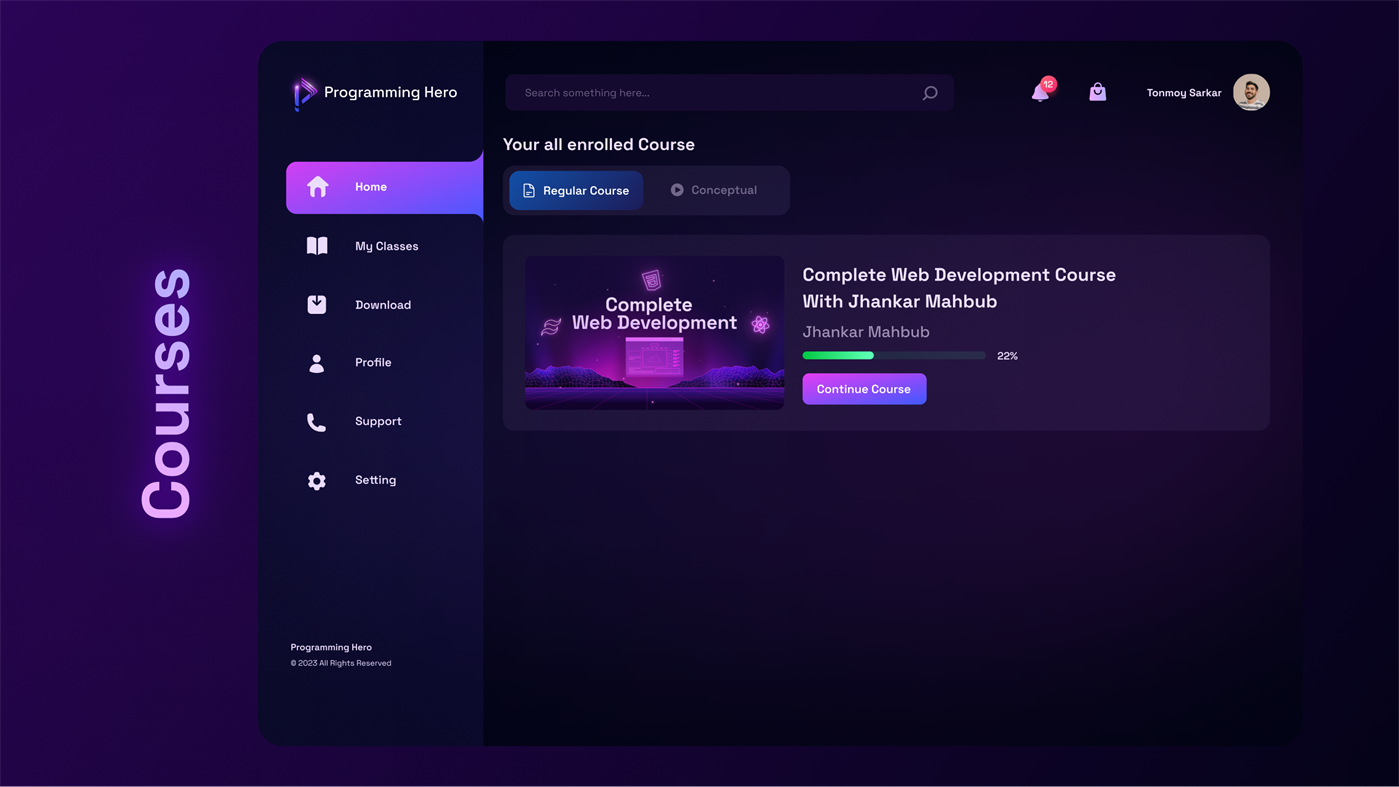Open the Support menu entry
The width and height of the screenshot is (1399, 787).
tap(378, 421)
